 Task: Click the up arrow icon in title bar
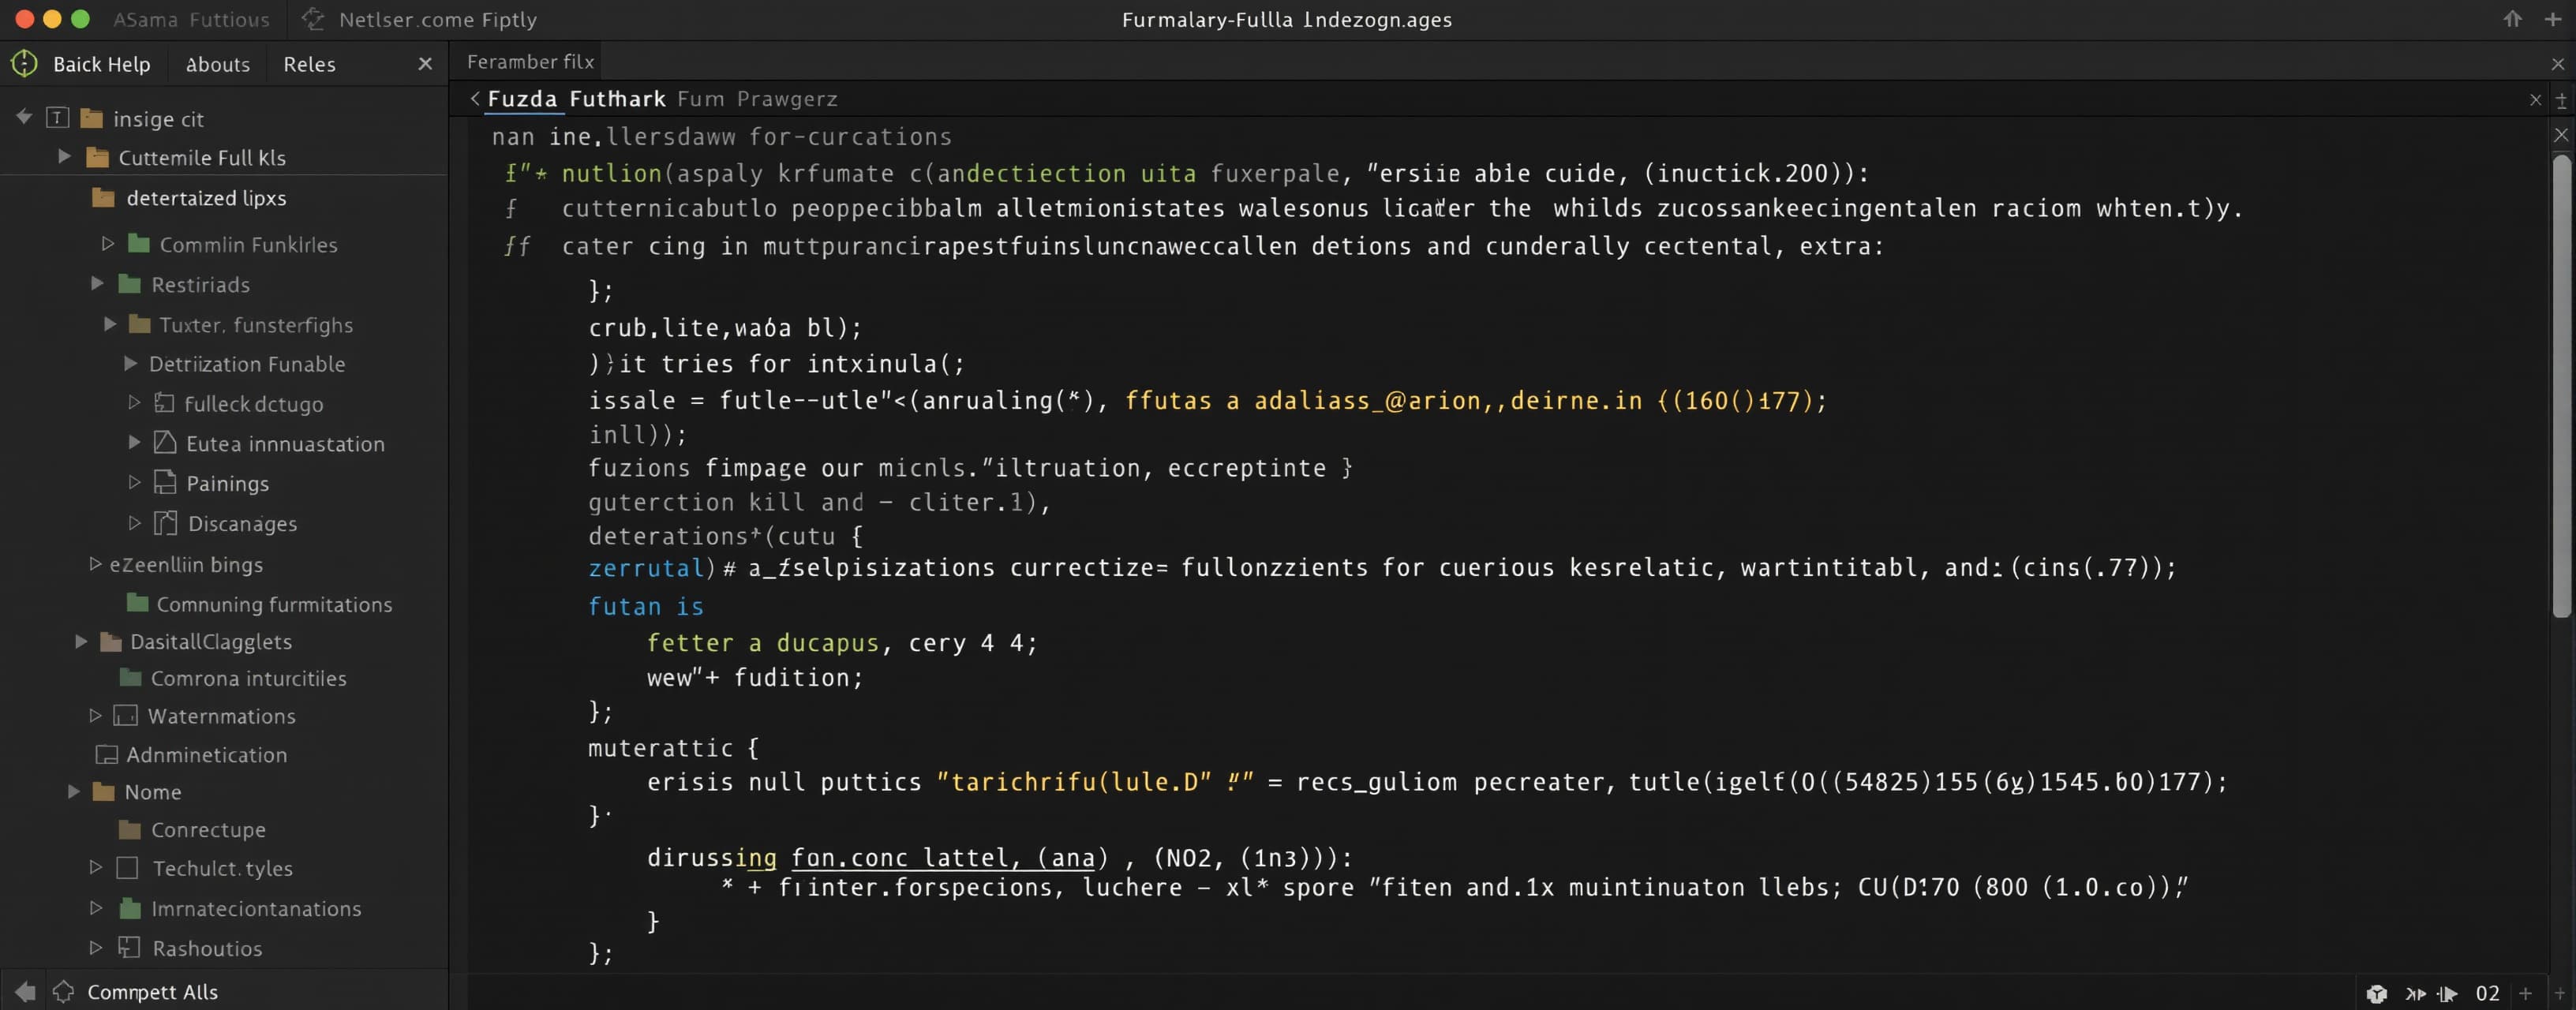point(2512,19)
